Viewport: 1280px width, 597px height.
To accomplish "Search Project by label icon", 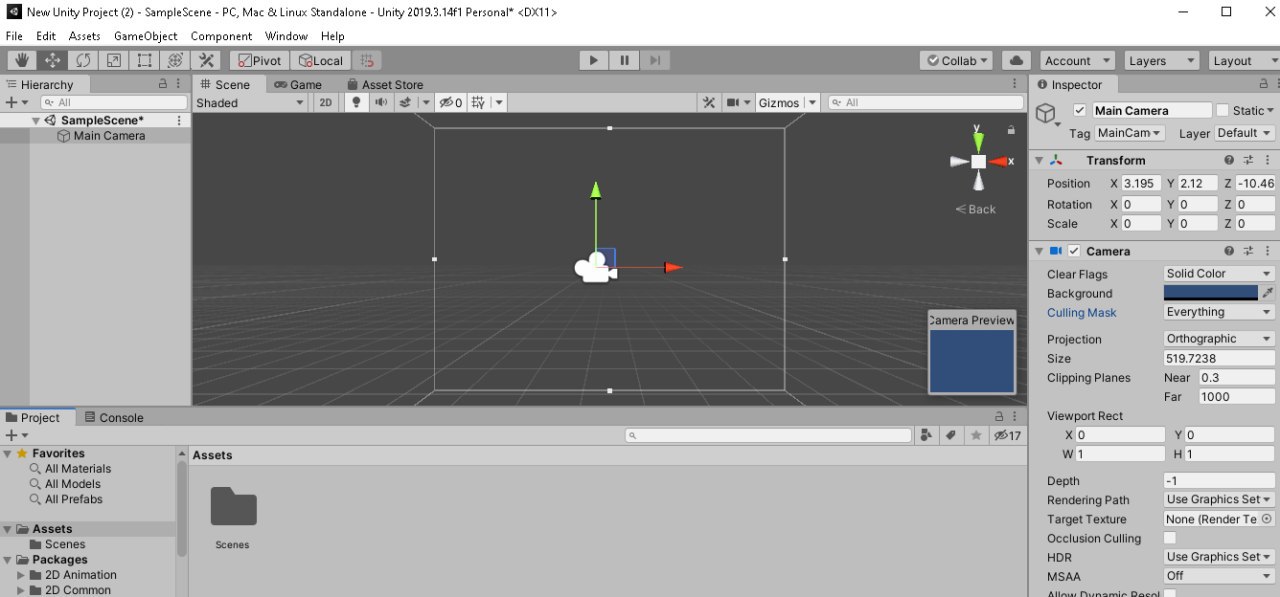I will 950,435.
